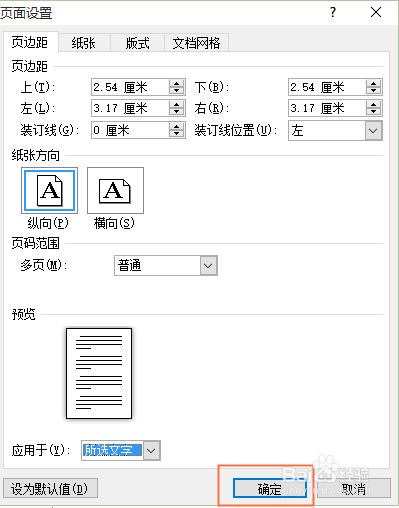Decrease the bottom margin 下(B) value
Screen dimensions: 399x508
point(373,91)
